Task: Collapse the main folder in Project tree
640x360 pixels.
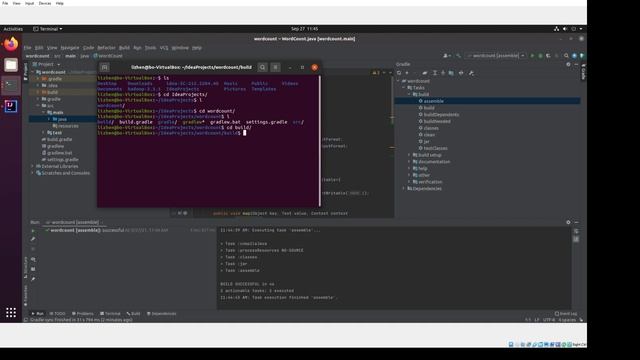Action: click(x=44, y=112)
